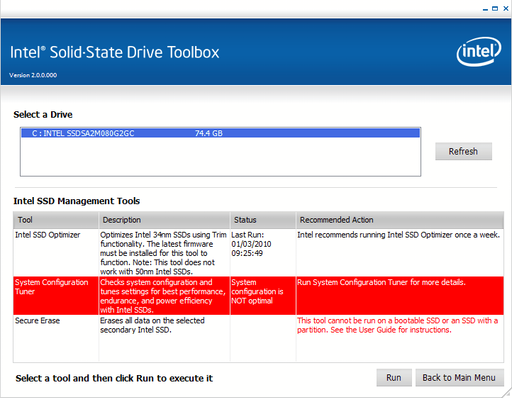This screenshot has height=398, width=512.
Task: Select the Intel SSD Optimizer row
Action: pos(258,253)
